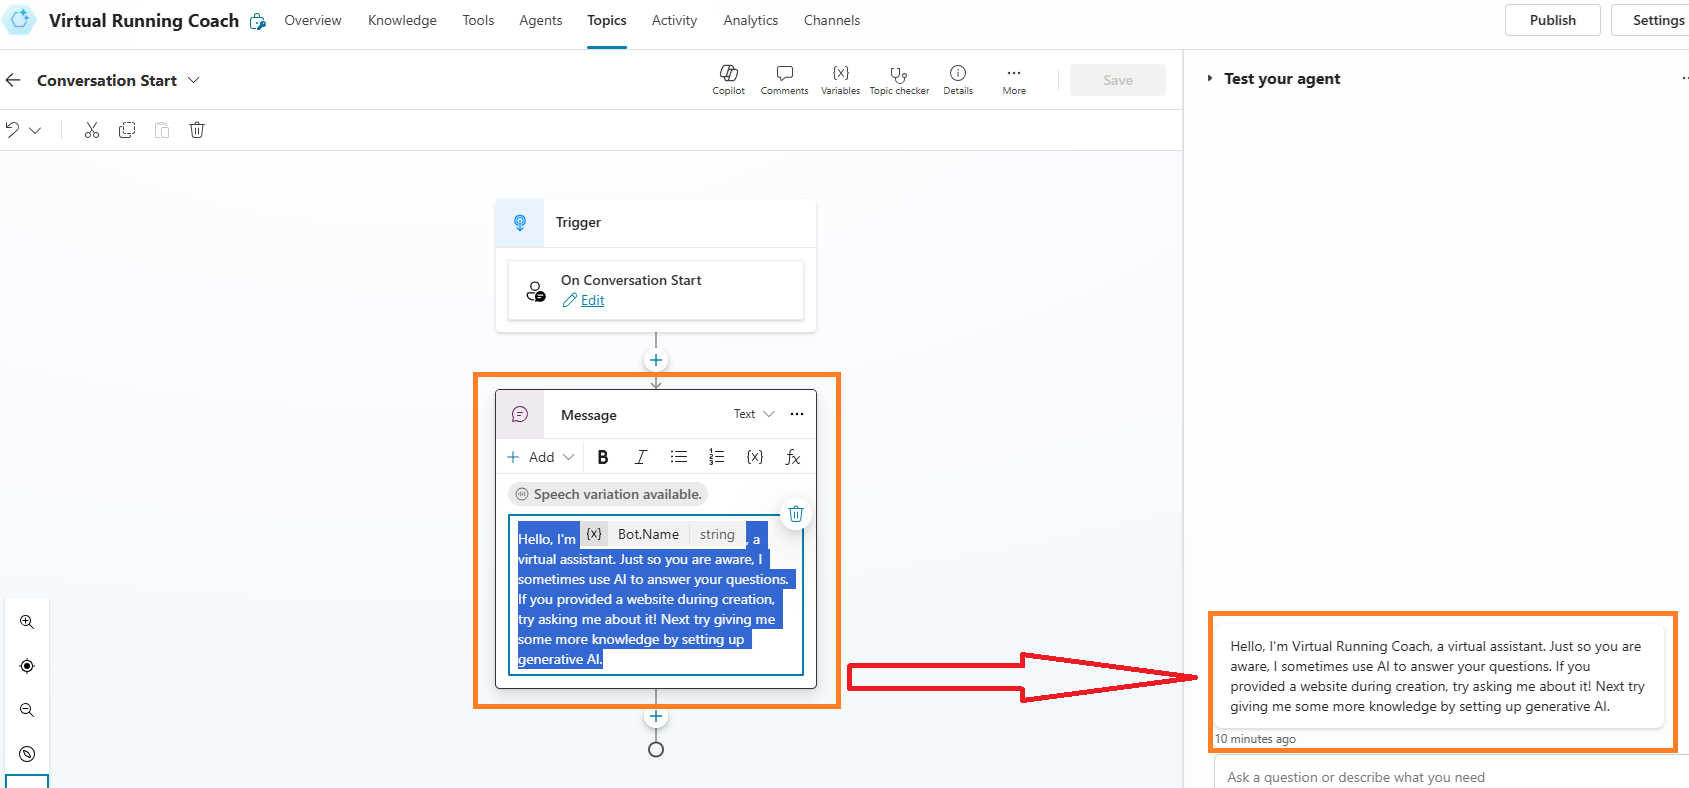Click the cut scissors icon
The image size is (1689, 788).
click(92, 130)
